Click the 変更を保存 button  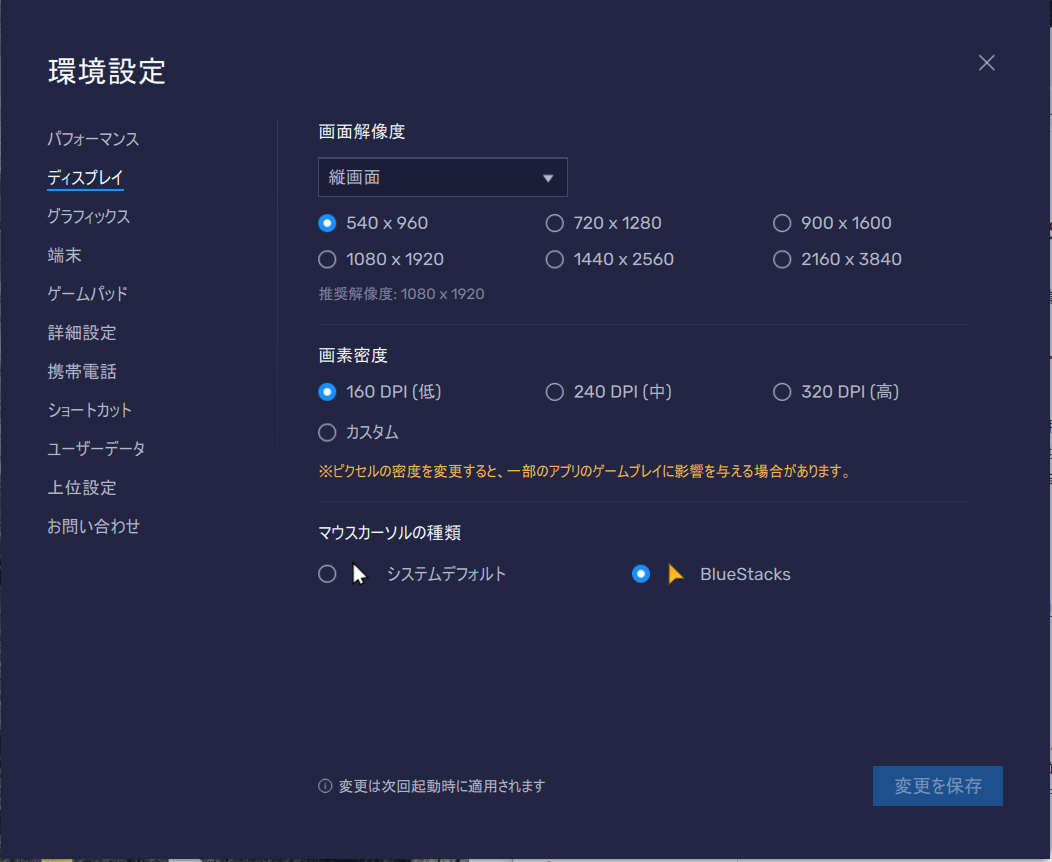[937, 786]
